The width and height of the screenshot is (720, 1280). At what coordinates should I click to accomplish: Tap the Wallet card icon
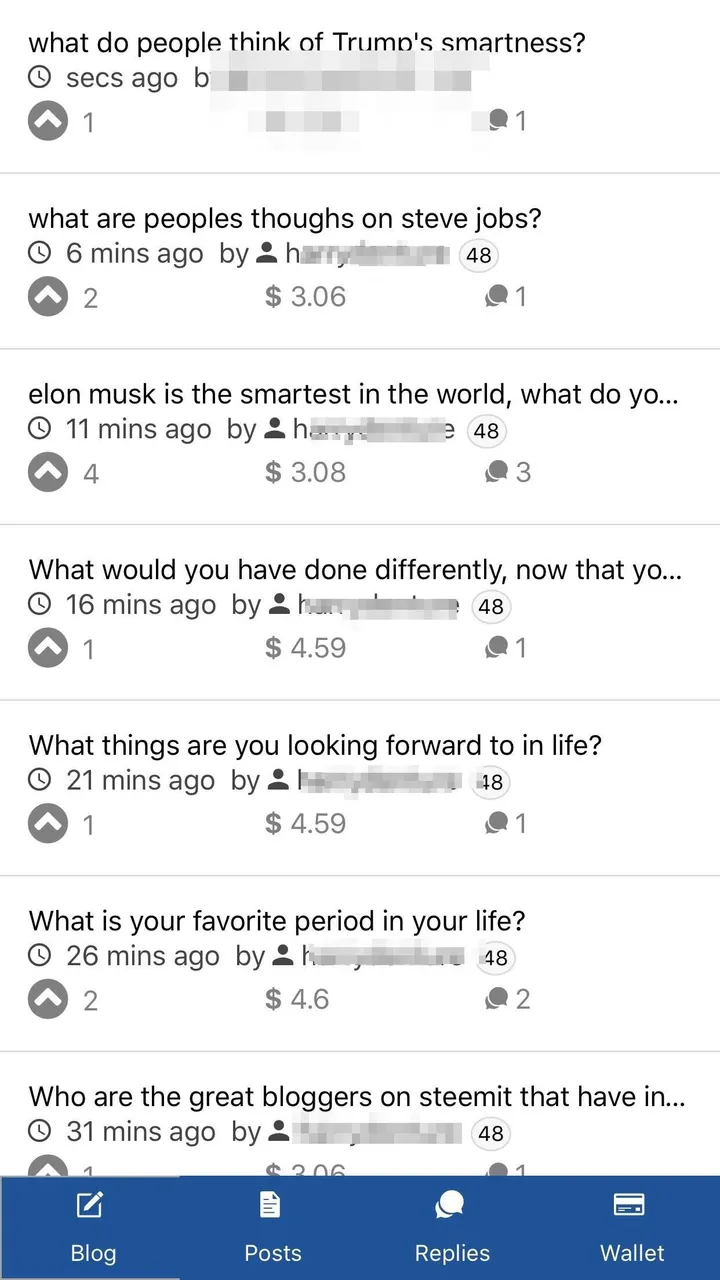(629, 1206)
